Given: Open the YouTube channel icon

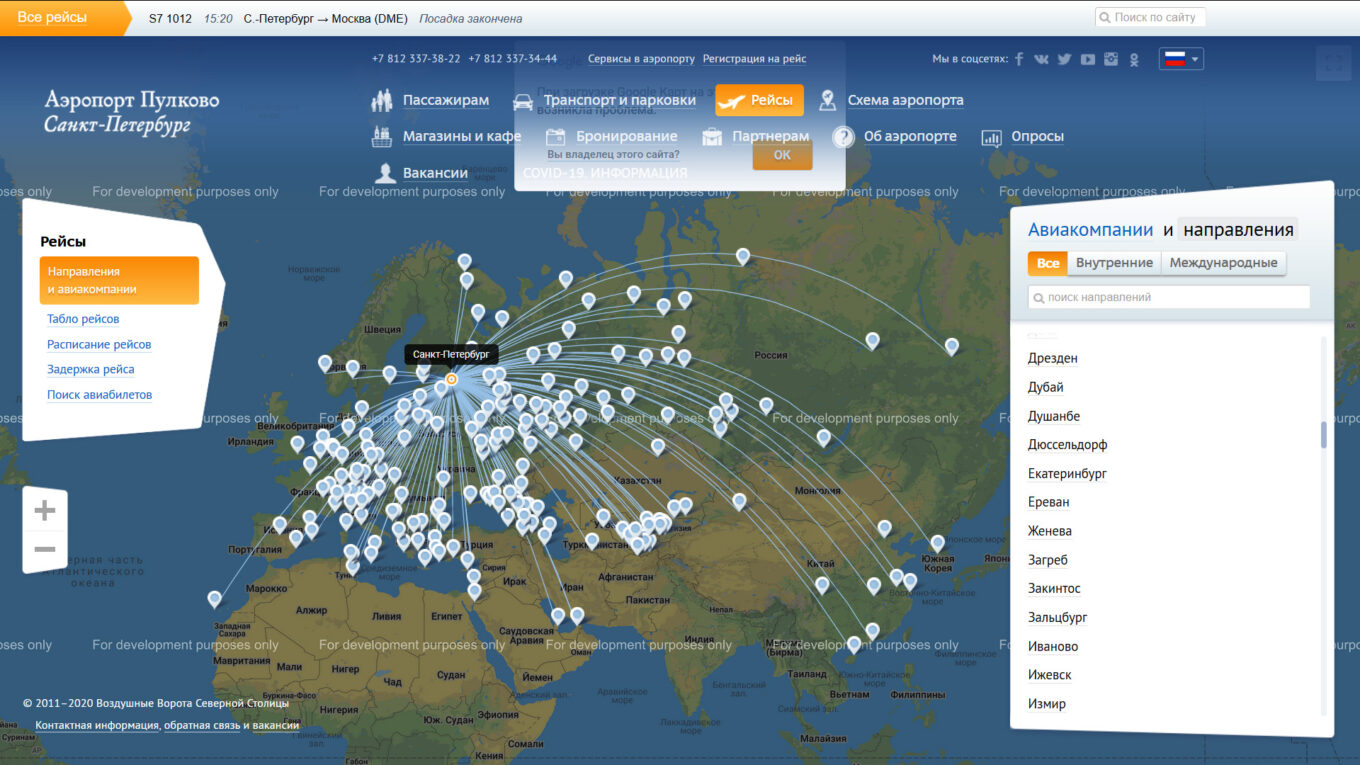Looking at the screenshot, I should [1087, 59].
